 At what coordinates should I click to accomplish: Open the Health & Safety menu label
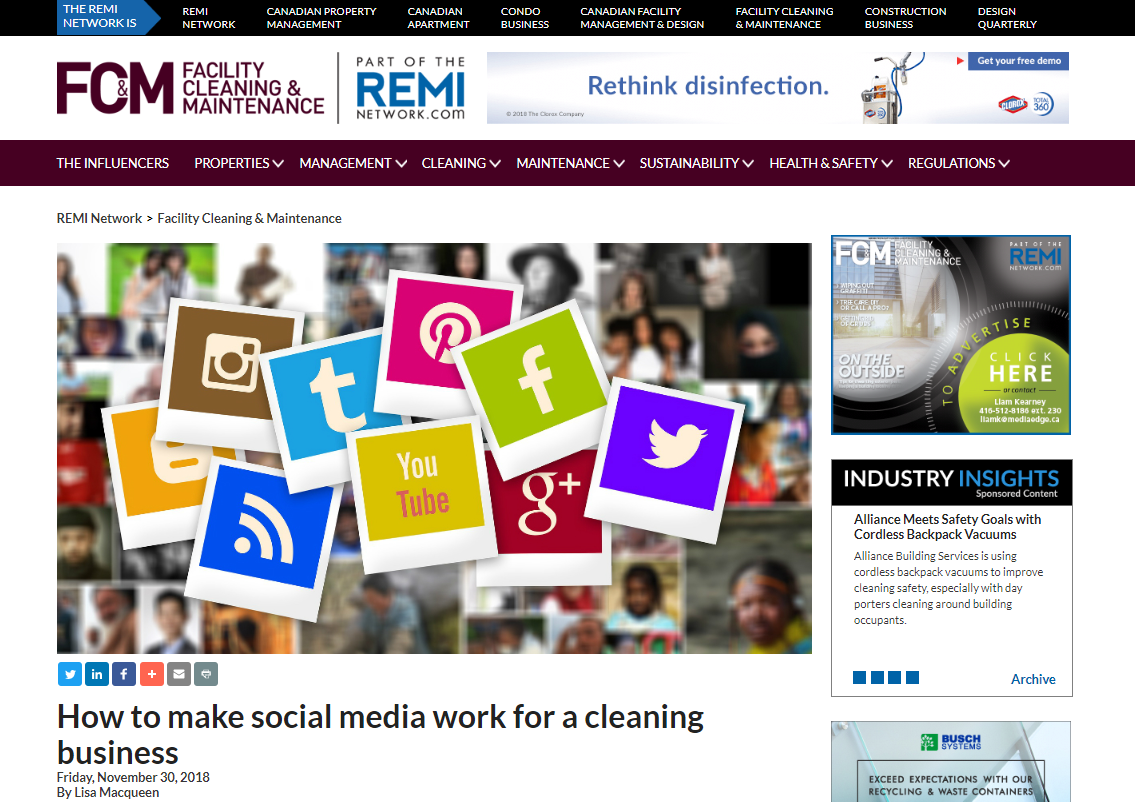pyautogui.click(x=824, y=164)
